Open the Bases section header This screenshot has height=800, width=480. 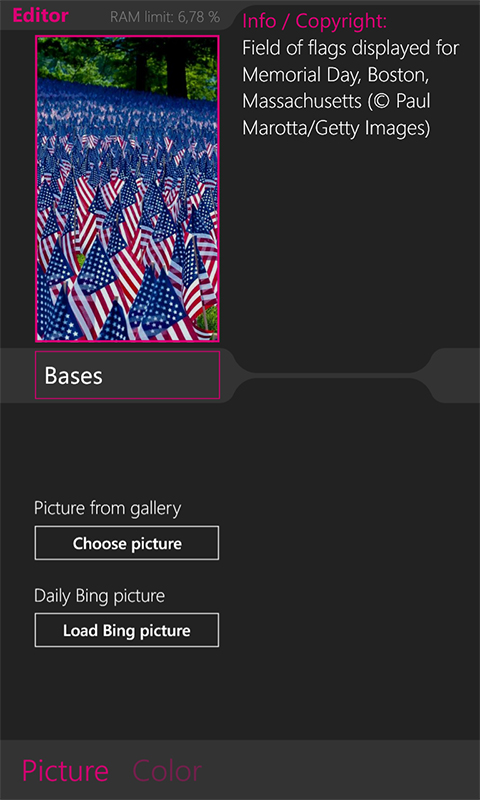coord(127,375)
